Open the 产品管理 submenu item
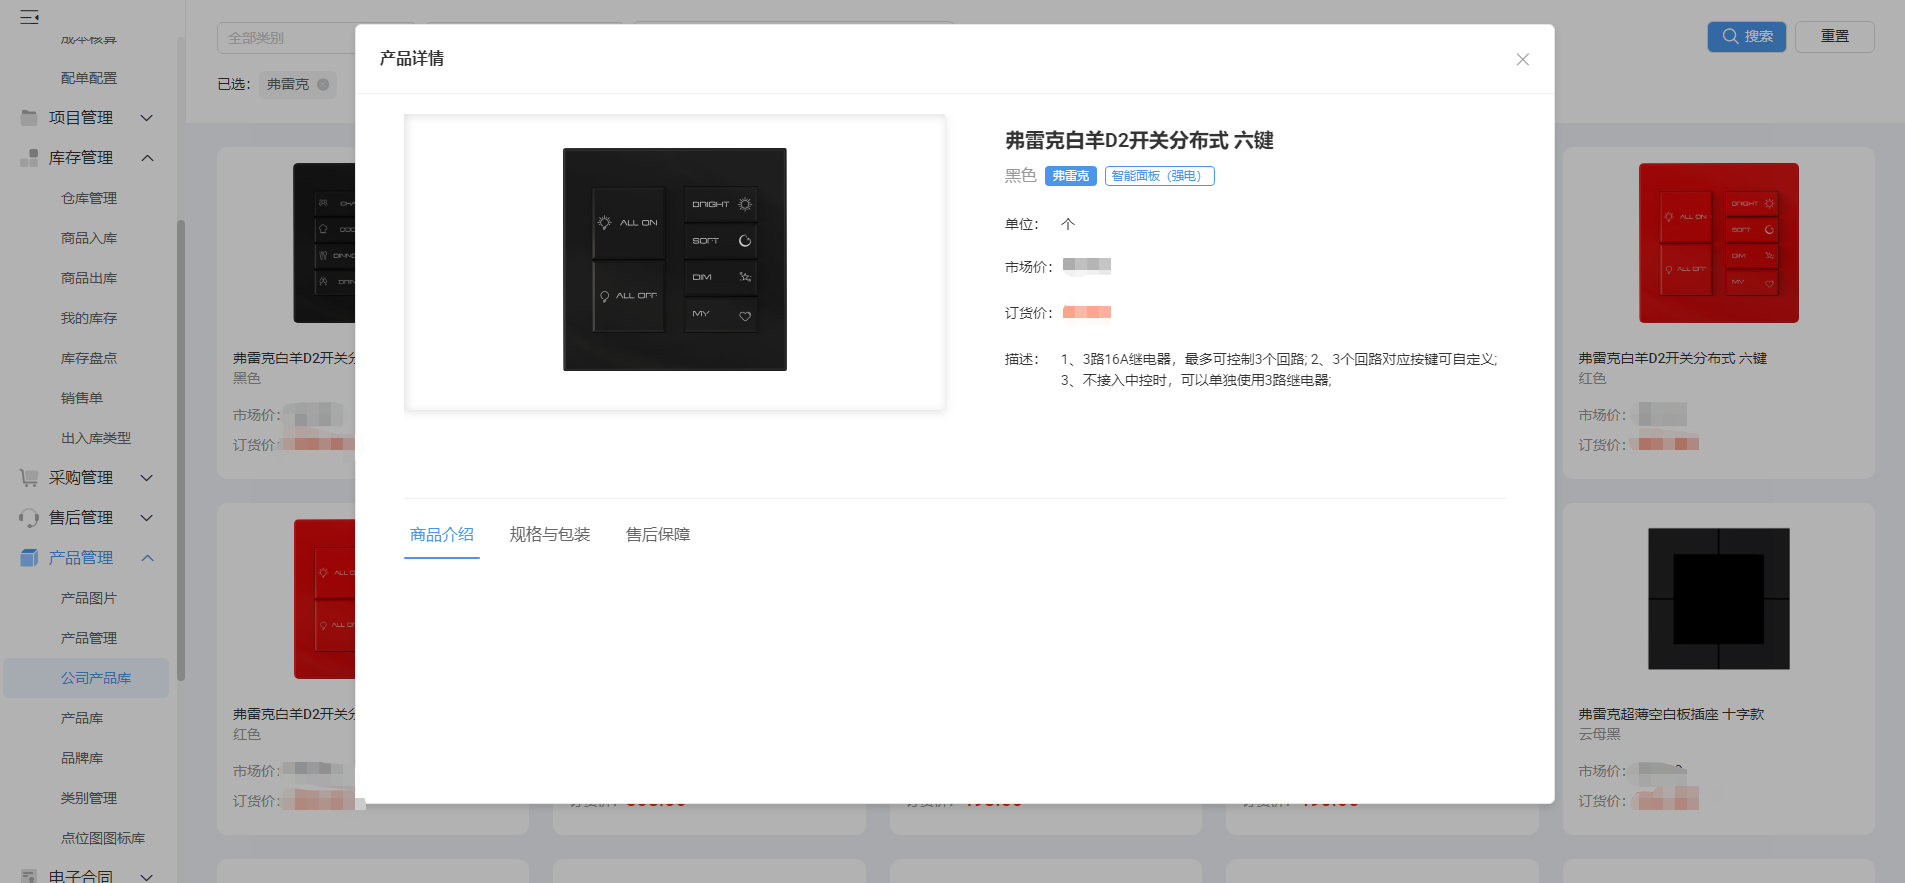1905x883 pixels. pyautogui.click(x=89, y=638)
